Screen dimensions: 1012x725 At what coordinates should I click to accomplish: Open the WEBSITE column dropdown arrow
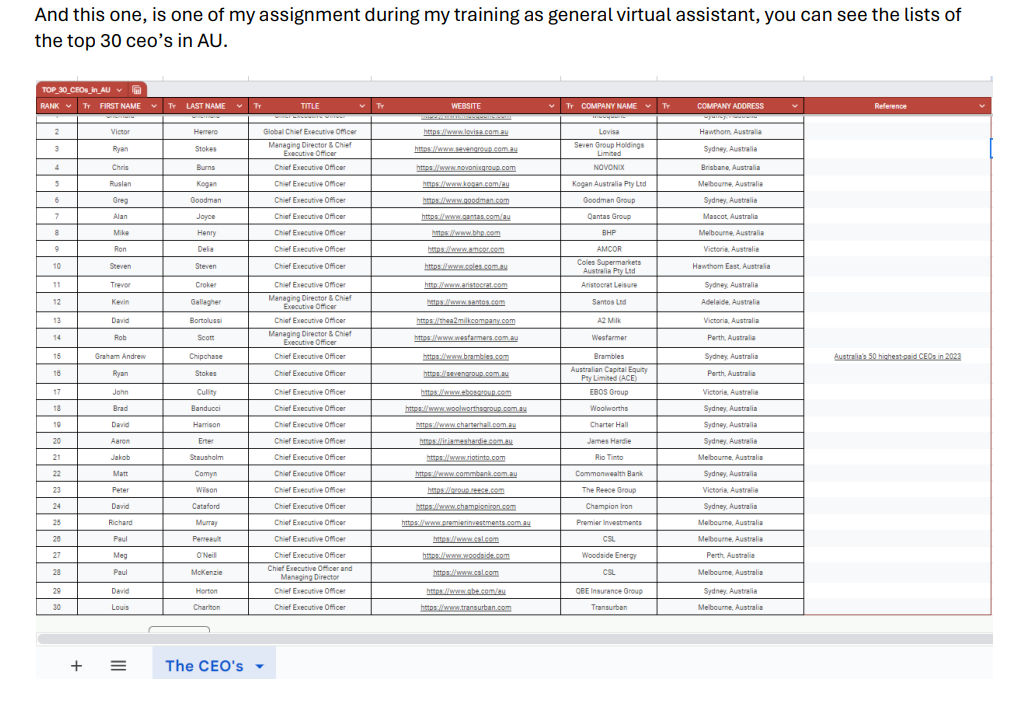[x=551, y=106]
